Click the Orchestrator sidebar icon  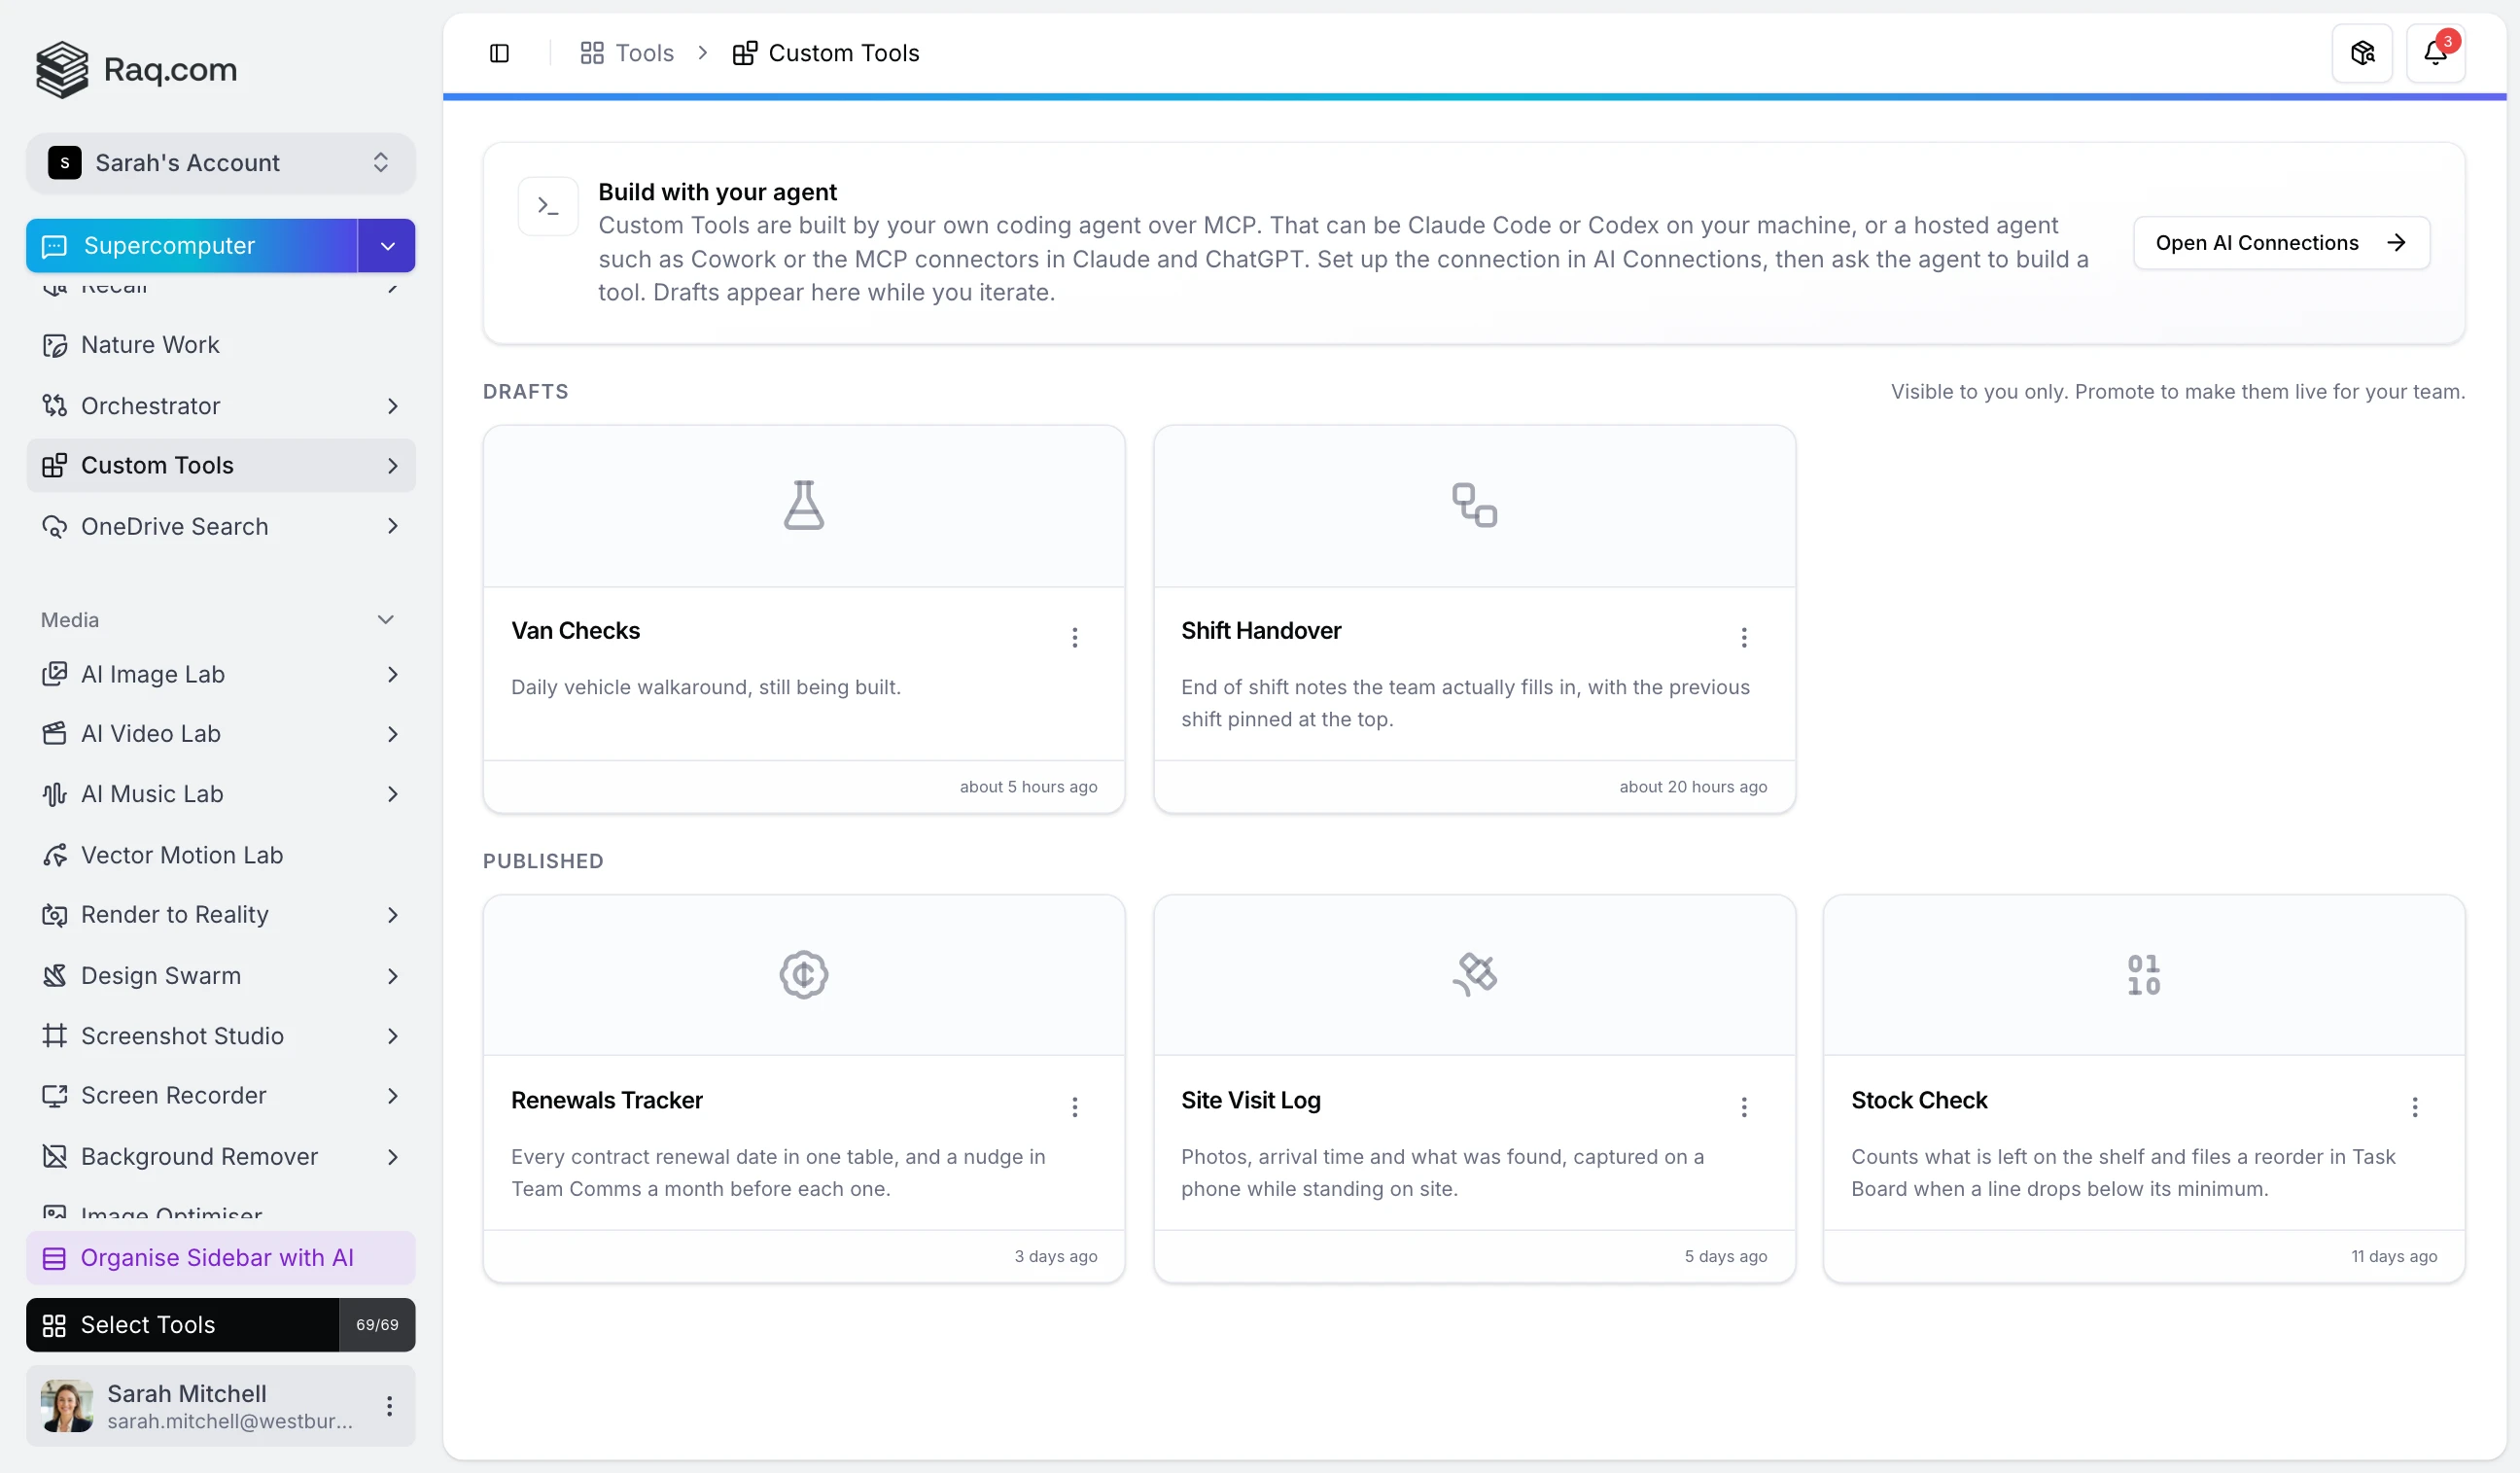click(x=55, y=406)
